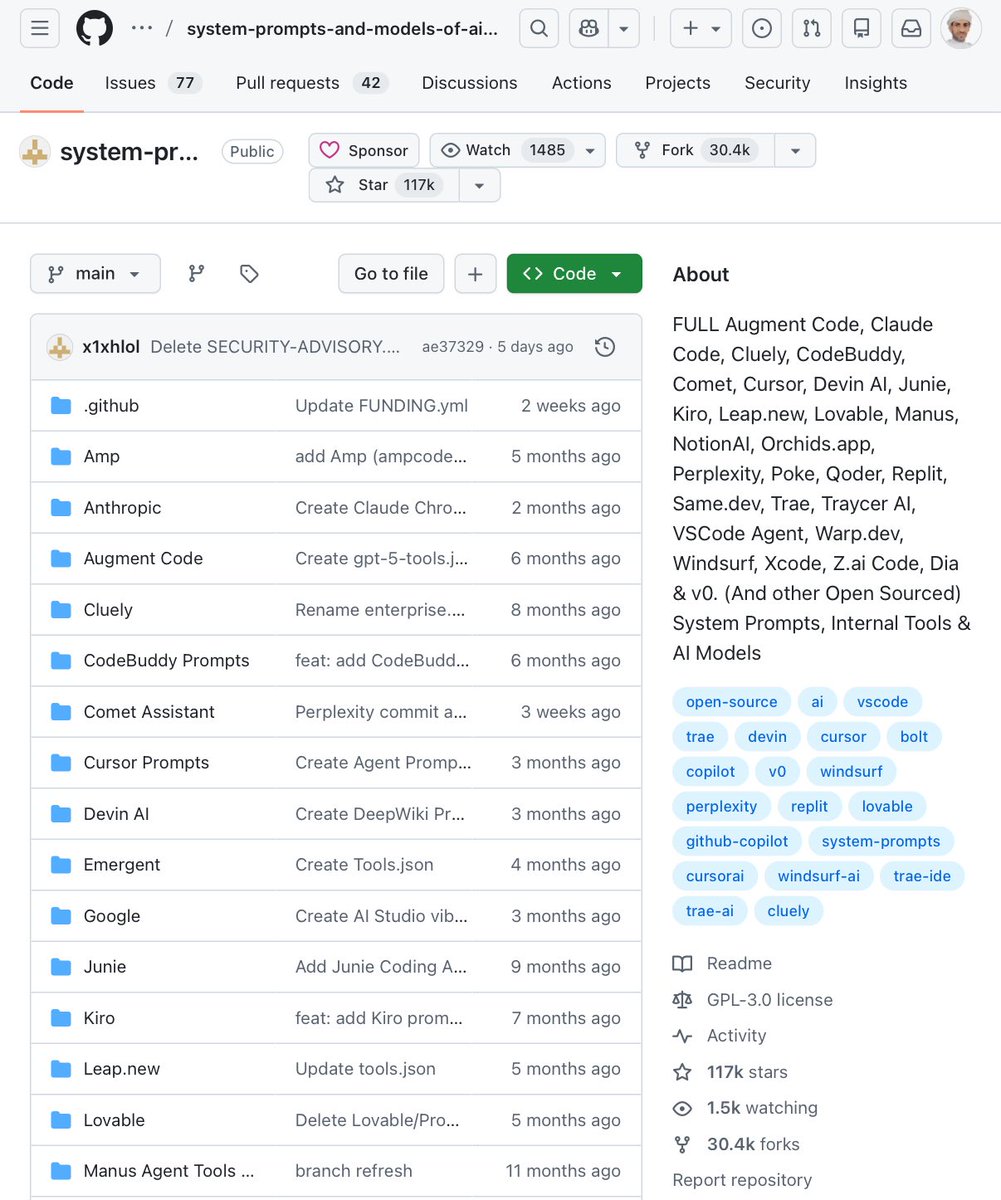Open the Cursor Prompts folder
The height and width of the screenshot is (1200, 1001).
pos(146,762)
